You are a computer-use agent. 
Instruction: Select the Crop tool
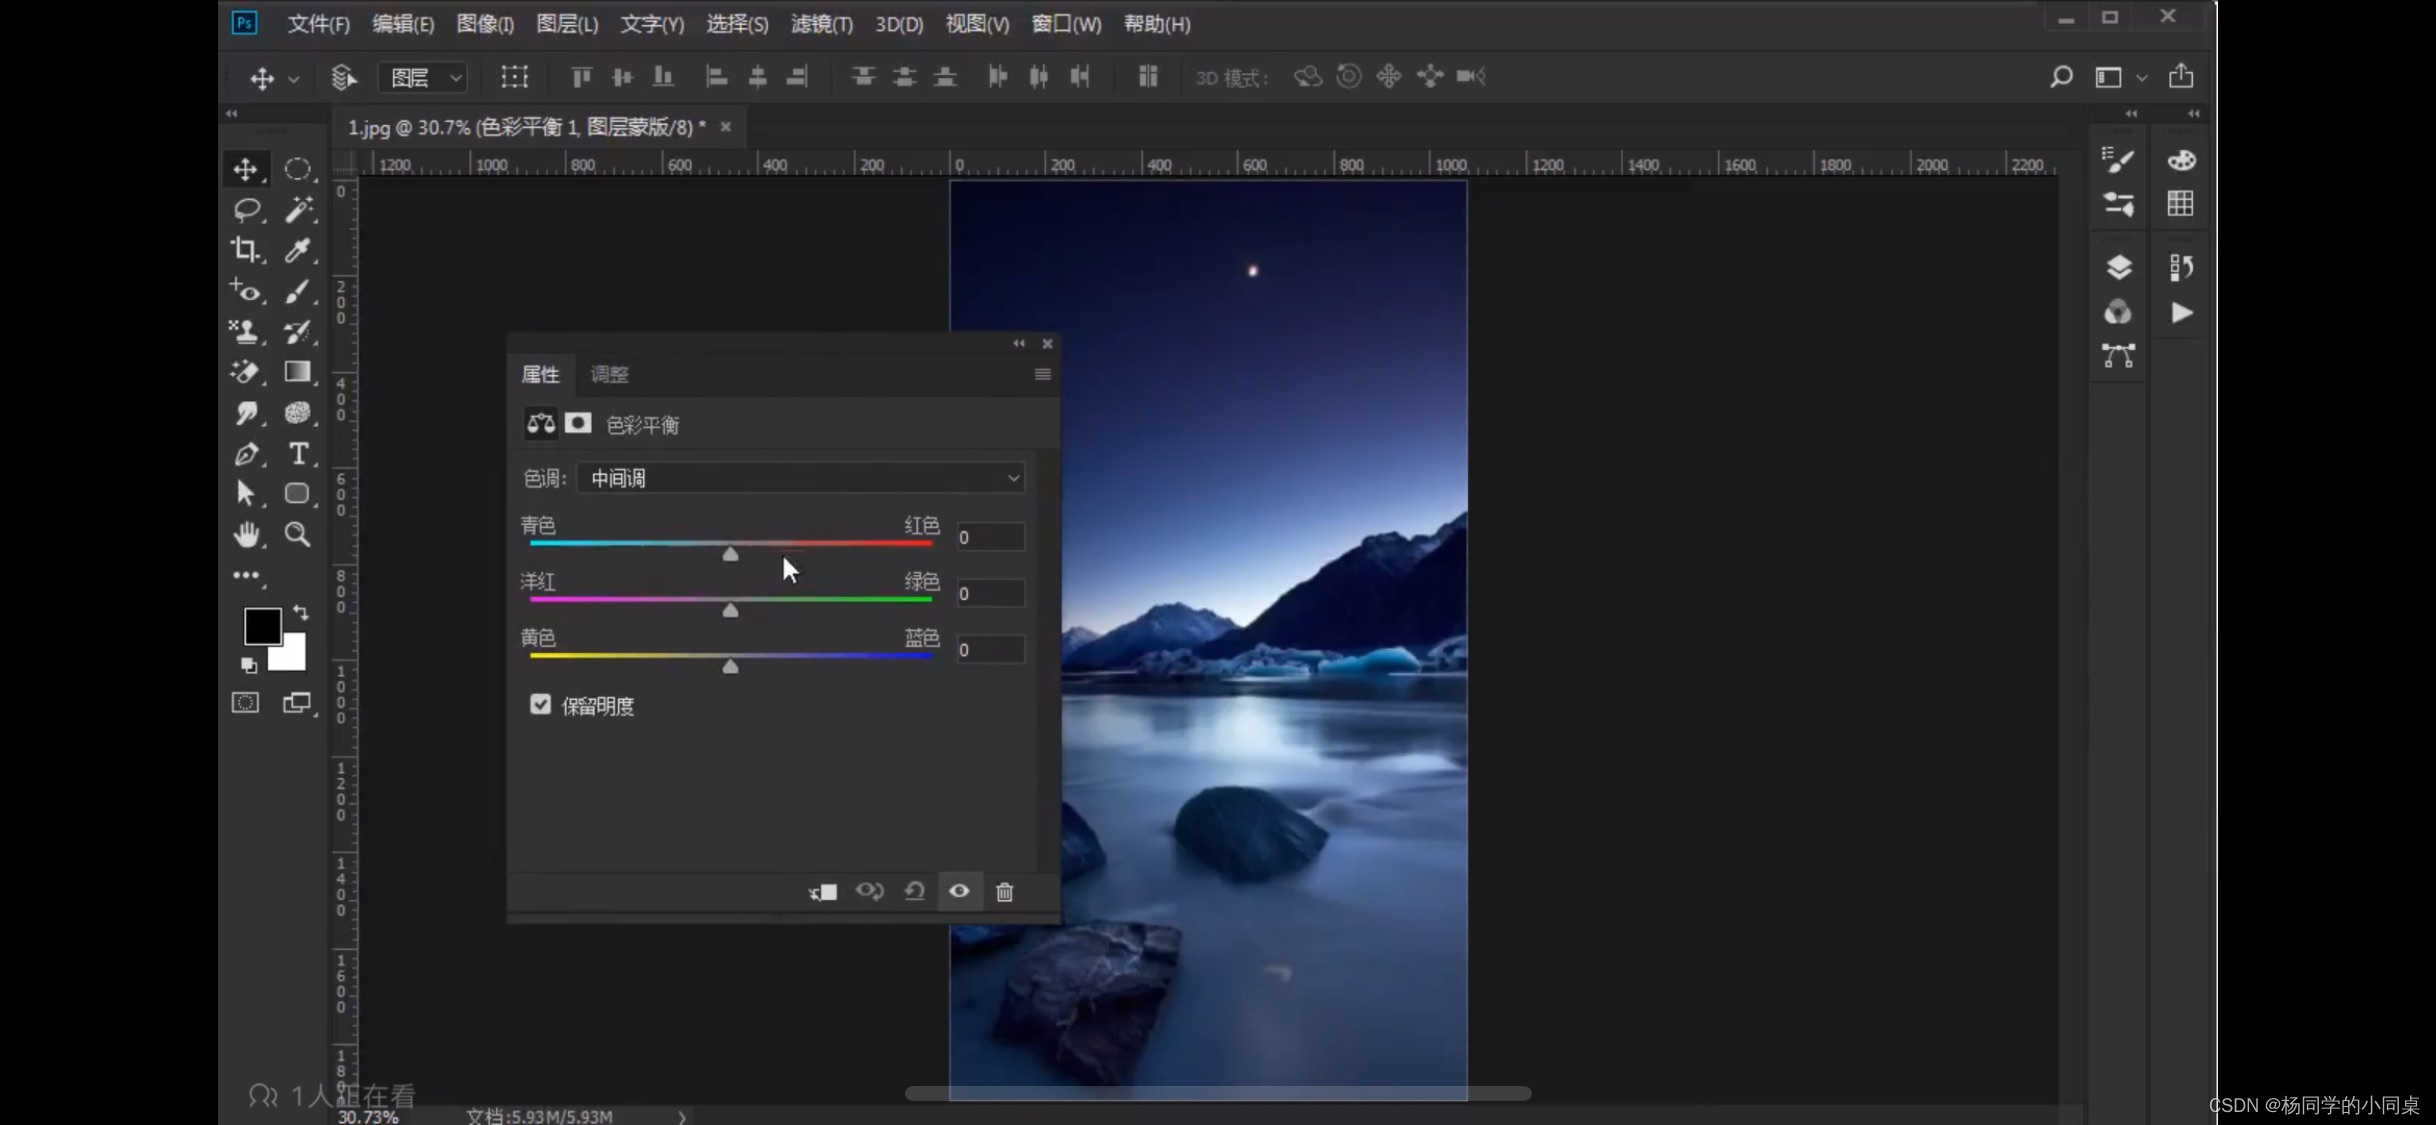pyautogui.click(x=245, y=250)
